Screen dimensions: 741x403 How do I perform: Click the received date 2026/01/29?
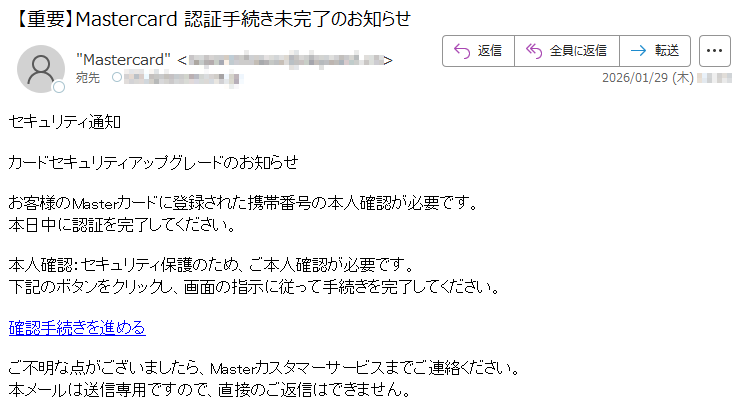click(x=647, y=78)
